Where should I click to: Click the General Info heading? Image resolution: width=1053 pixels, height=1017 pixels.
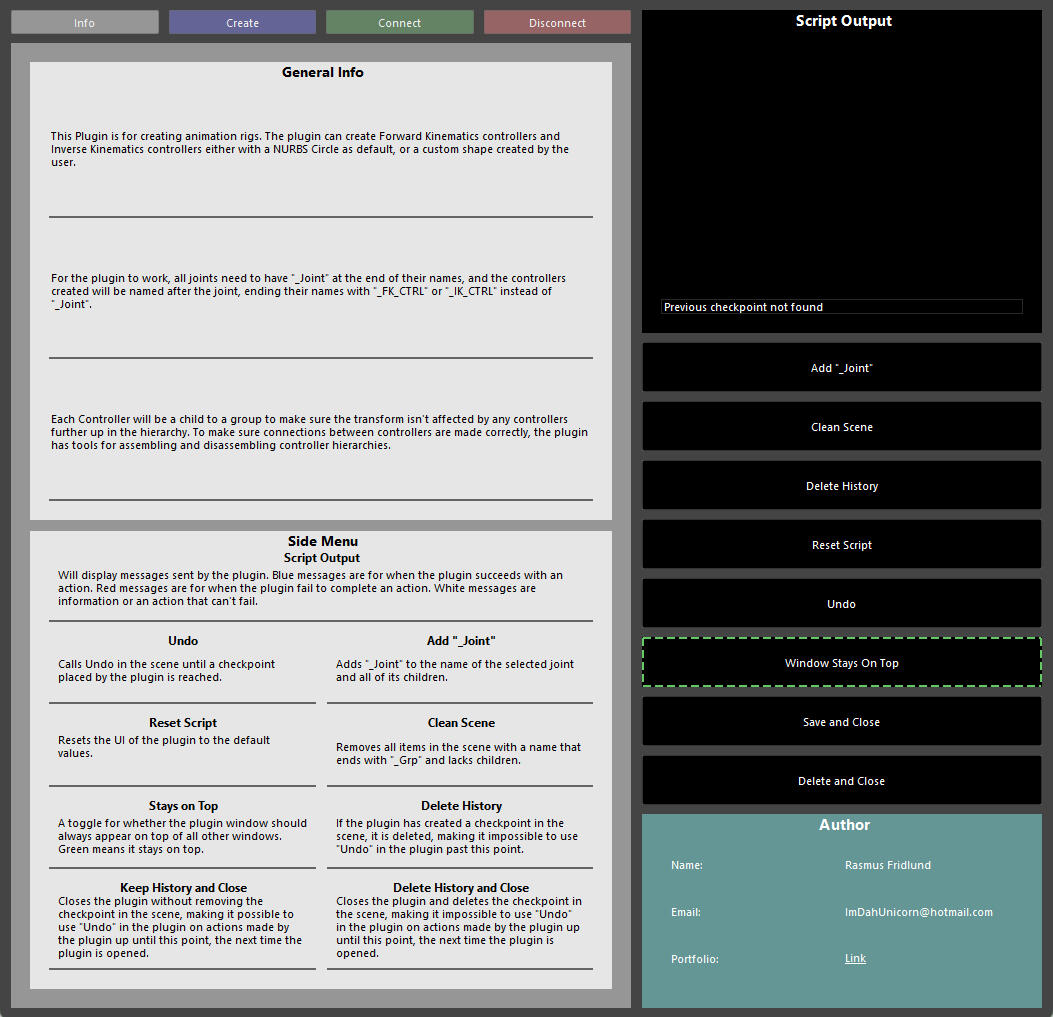(x=322, y=73)
